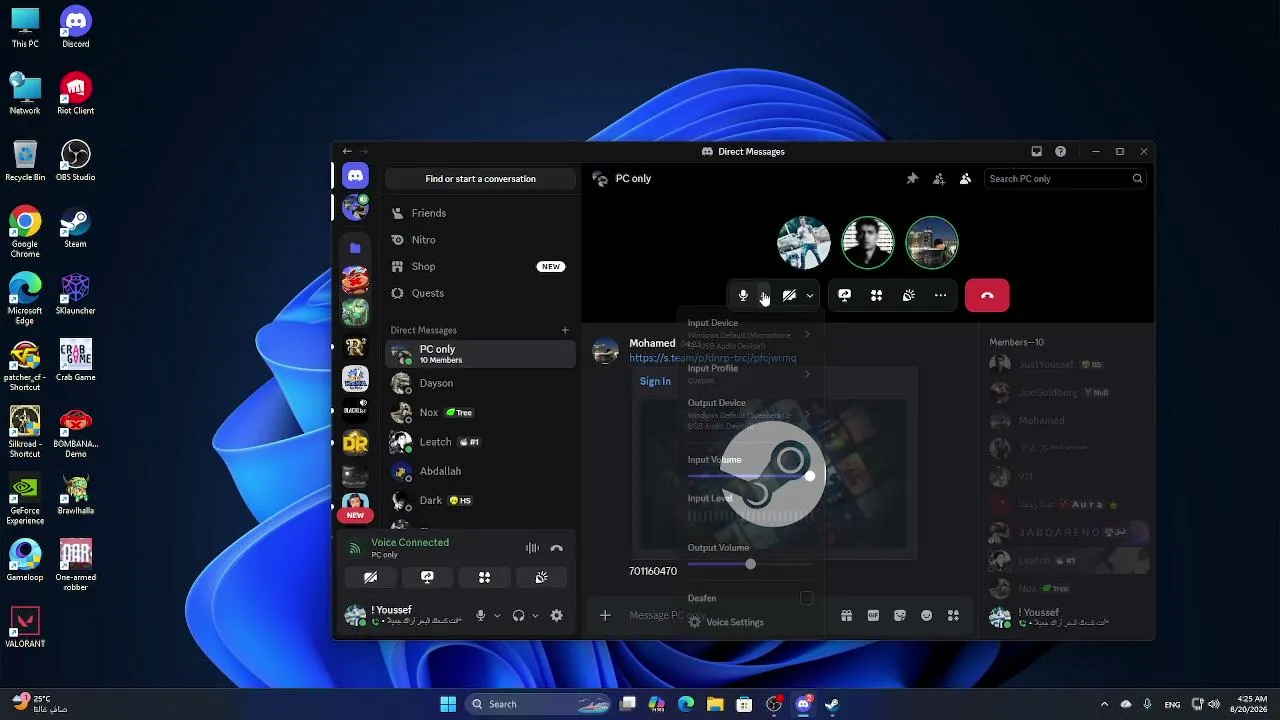The height and width of the screenshot is (720, 1280).
Task: Toggle the member list icon
Action: (x=965, y=179)
